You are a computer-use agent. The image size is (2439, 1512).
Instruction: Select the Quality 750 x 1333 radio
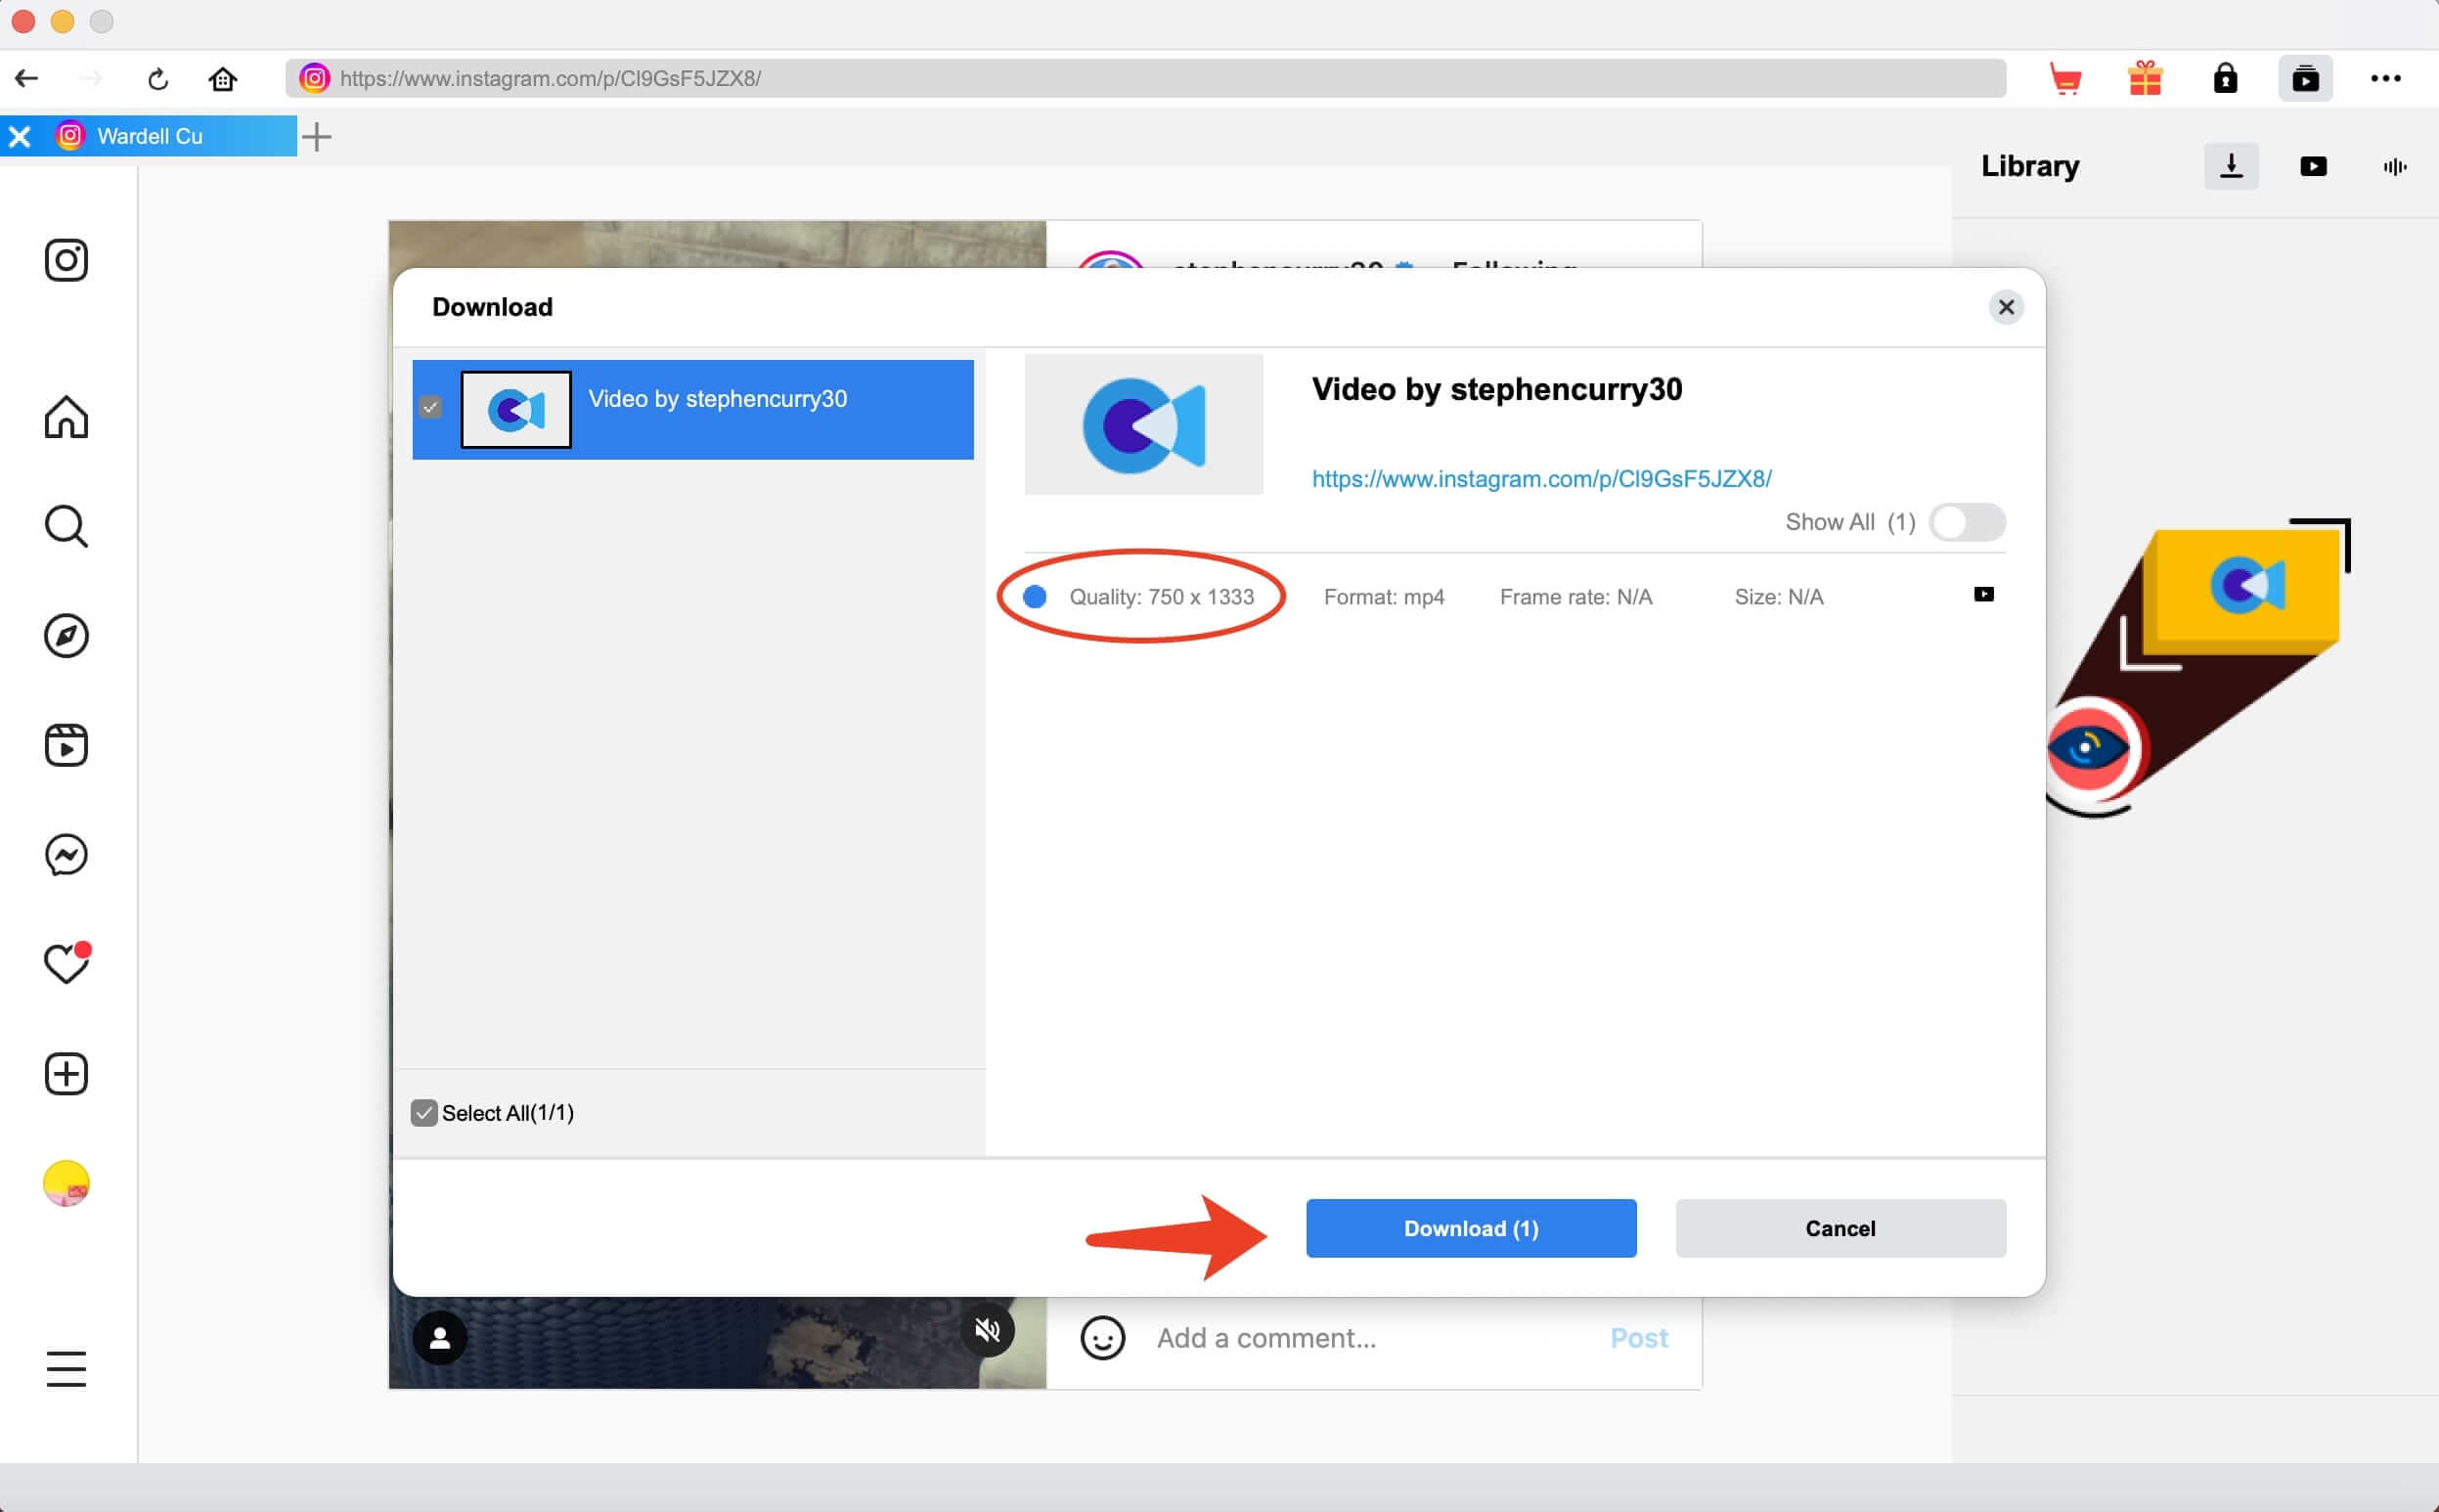click(1035, 597)
